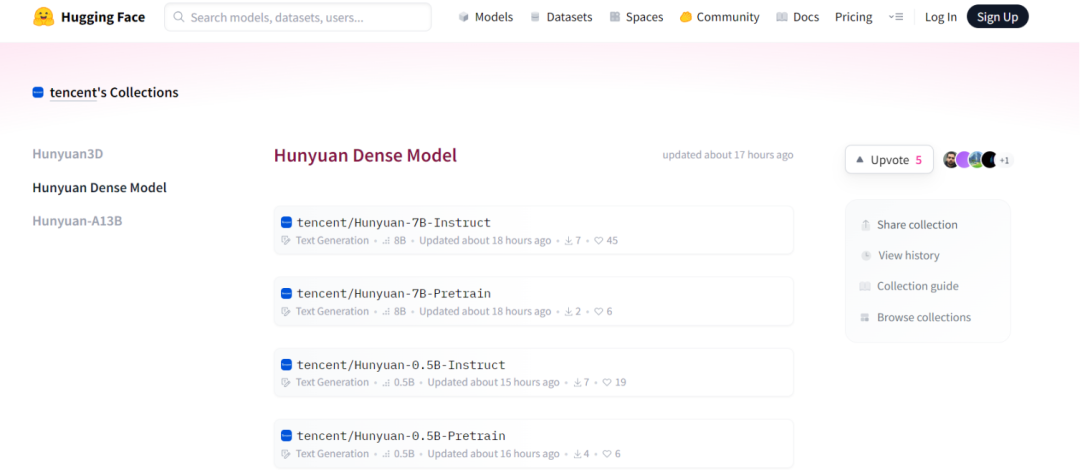Click the Spaces grid icon
1080x470 pixels.
[615, 17]
